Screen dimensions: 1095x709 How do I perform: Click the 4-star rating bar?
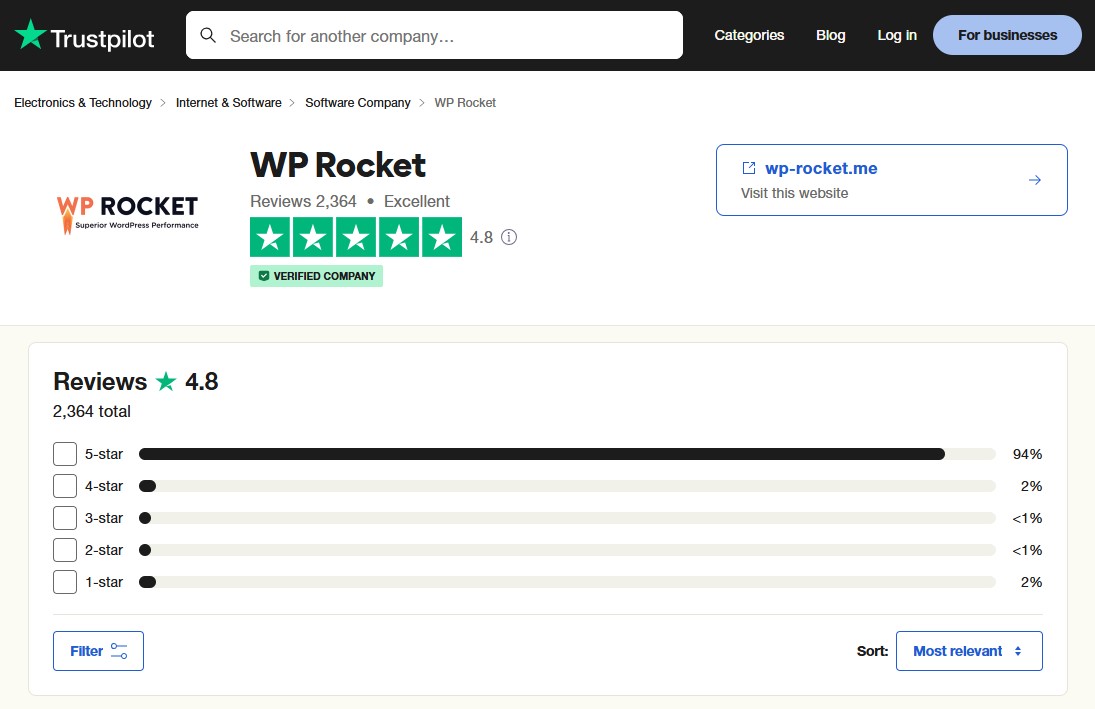coord(567,486)
